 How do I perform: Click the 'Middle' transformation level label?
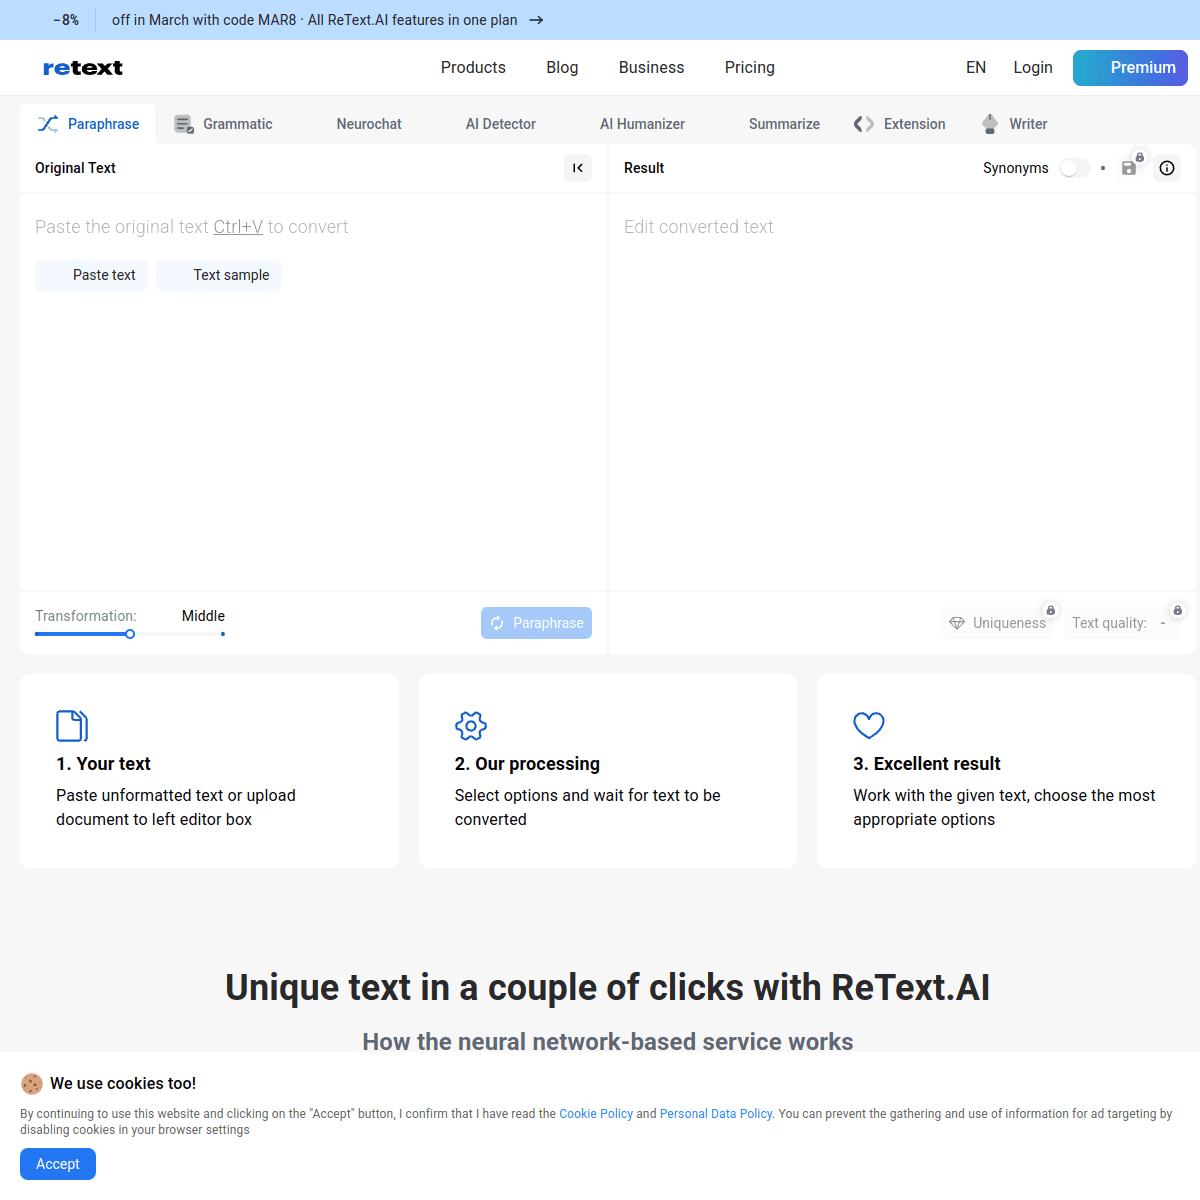coord(203,616)
